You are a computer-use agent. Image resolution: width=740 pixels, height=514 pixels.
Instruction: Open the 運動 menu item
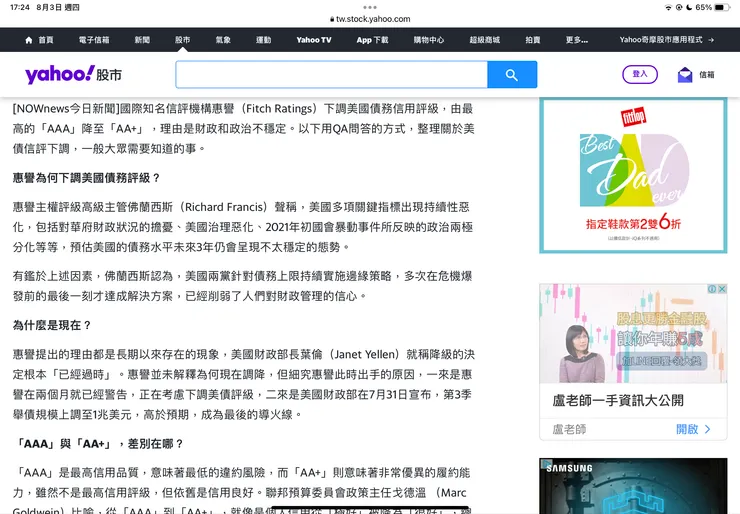264,40
